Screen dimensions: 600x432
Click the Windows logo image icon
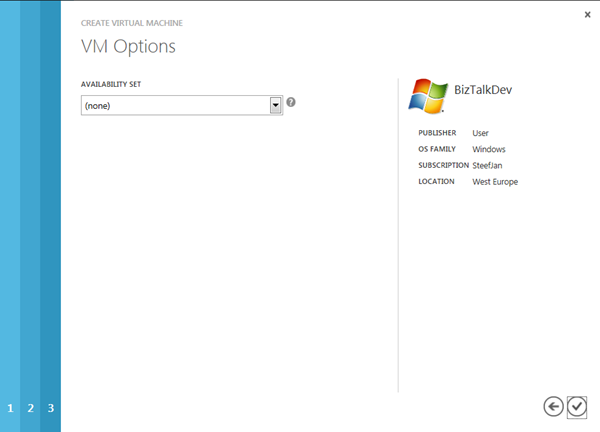click(x=428, y=96)
